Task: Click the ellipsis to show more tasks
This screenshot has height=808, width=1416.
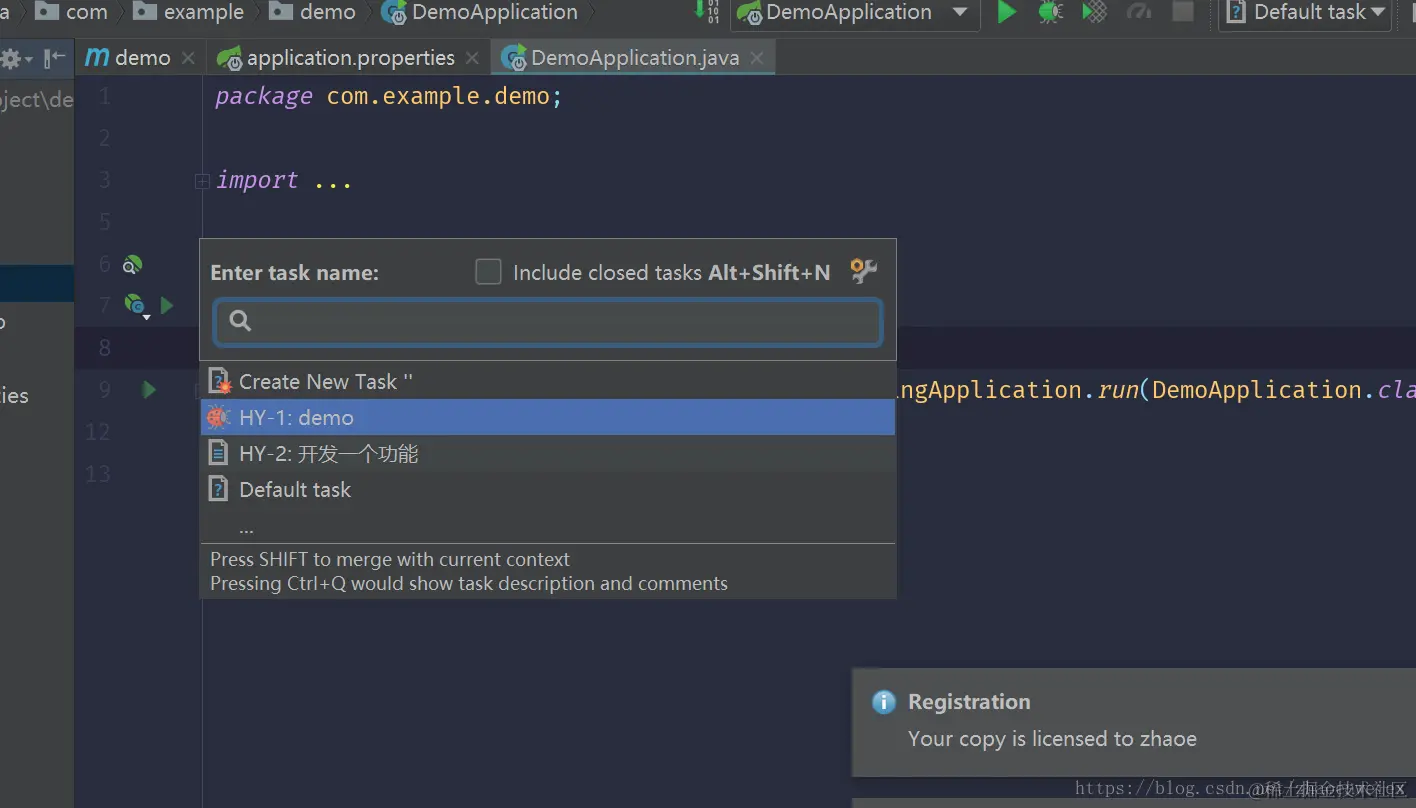Action: (x=246, y=527)
